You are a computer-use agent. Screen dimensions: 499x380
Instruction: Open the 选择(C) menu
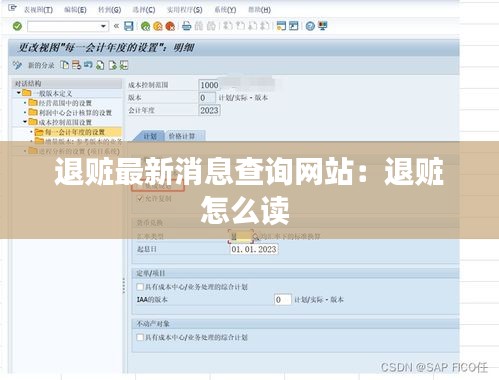pyautogui.click(x=144, y=9)
